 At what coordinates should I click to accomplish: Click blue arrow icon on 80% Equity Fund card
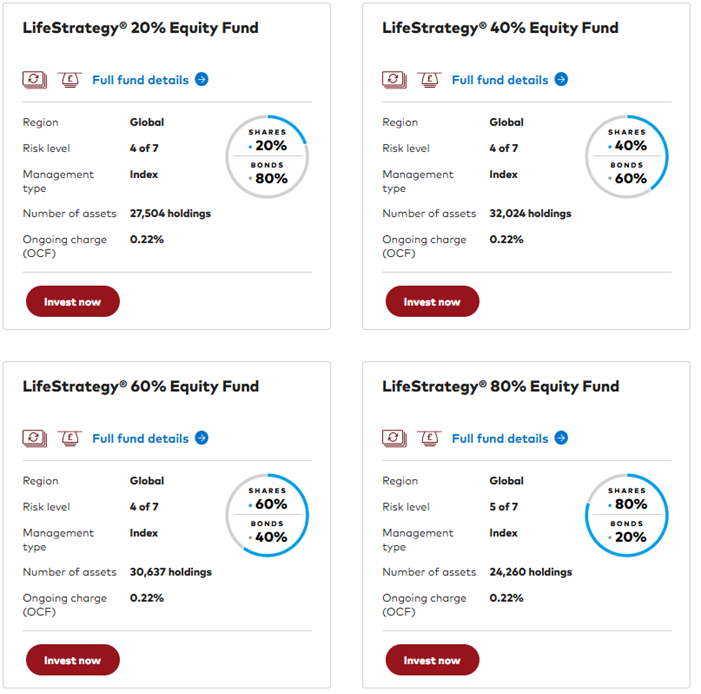pos(561,438)
